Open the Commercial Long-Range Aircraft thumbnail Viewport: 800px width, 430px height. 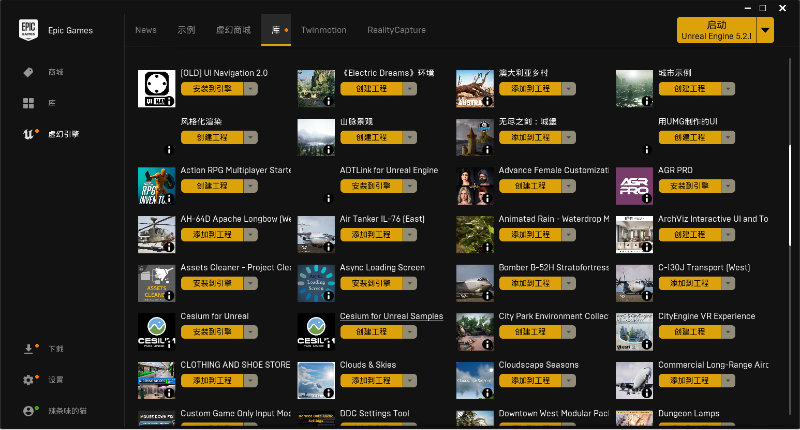[x=634, y=381]
